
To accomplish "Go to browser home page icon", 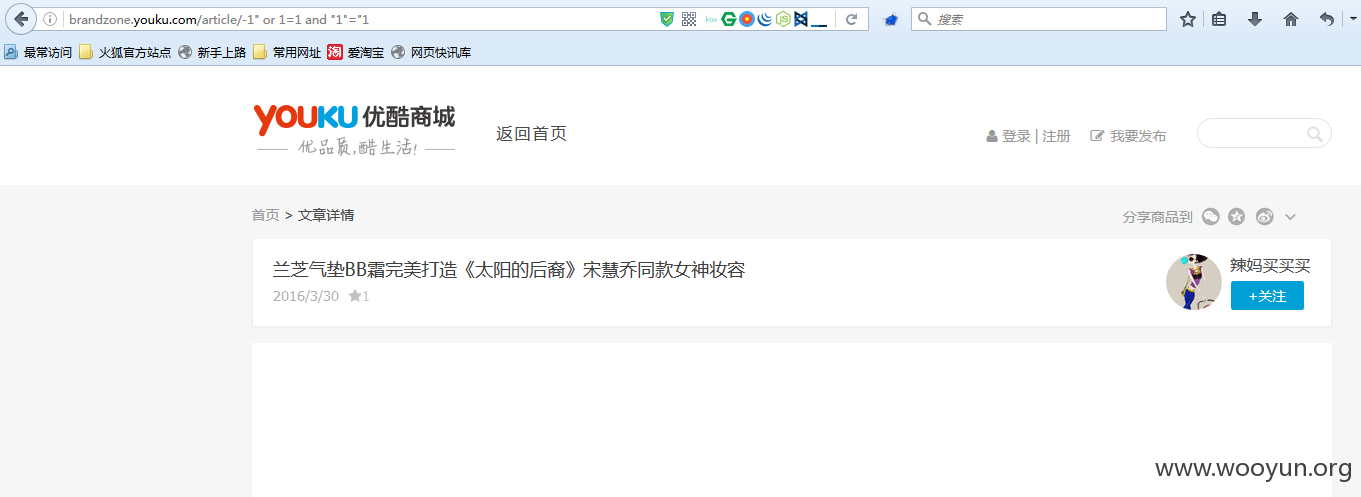I will coord(1291,19).
